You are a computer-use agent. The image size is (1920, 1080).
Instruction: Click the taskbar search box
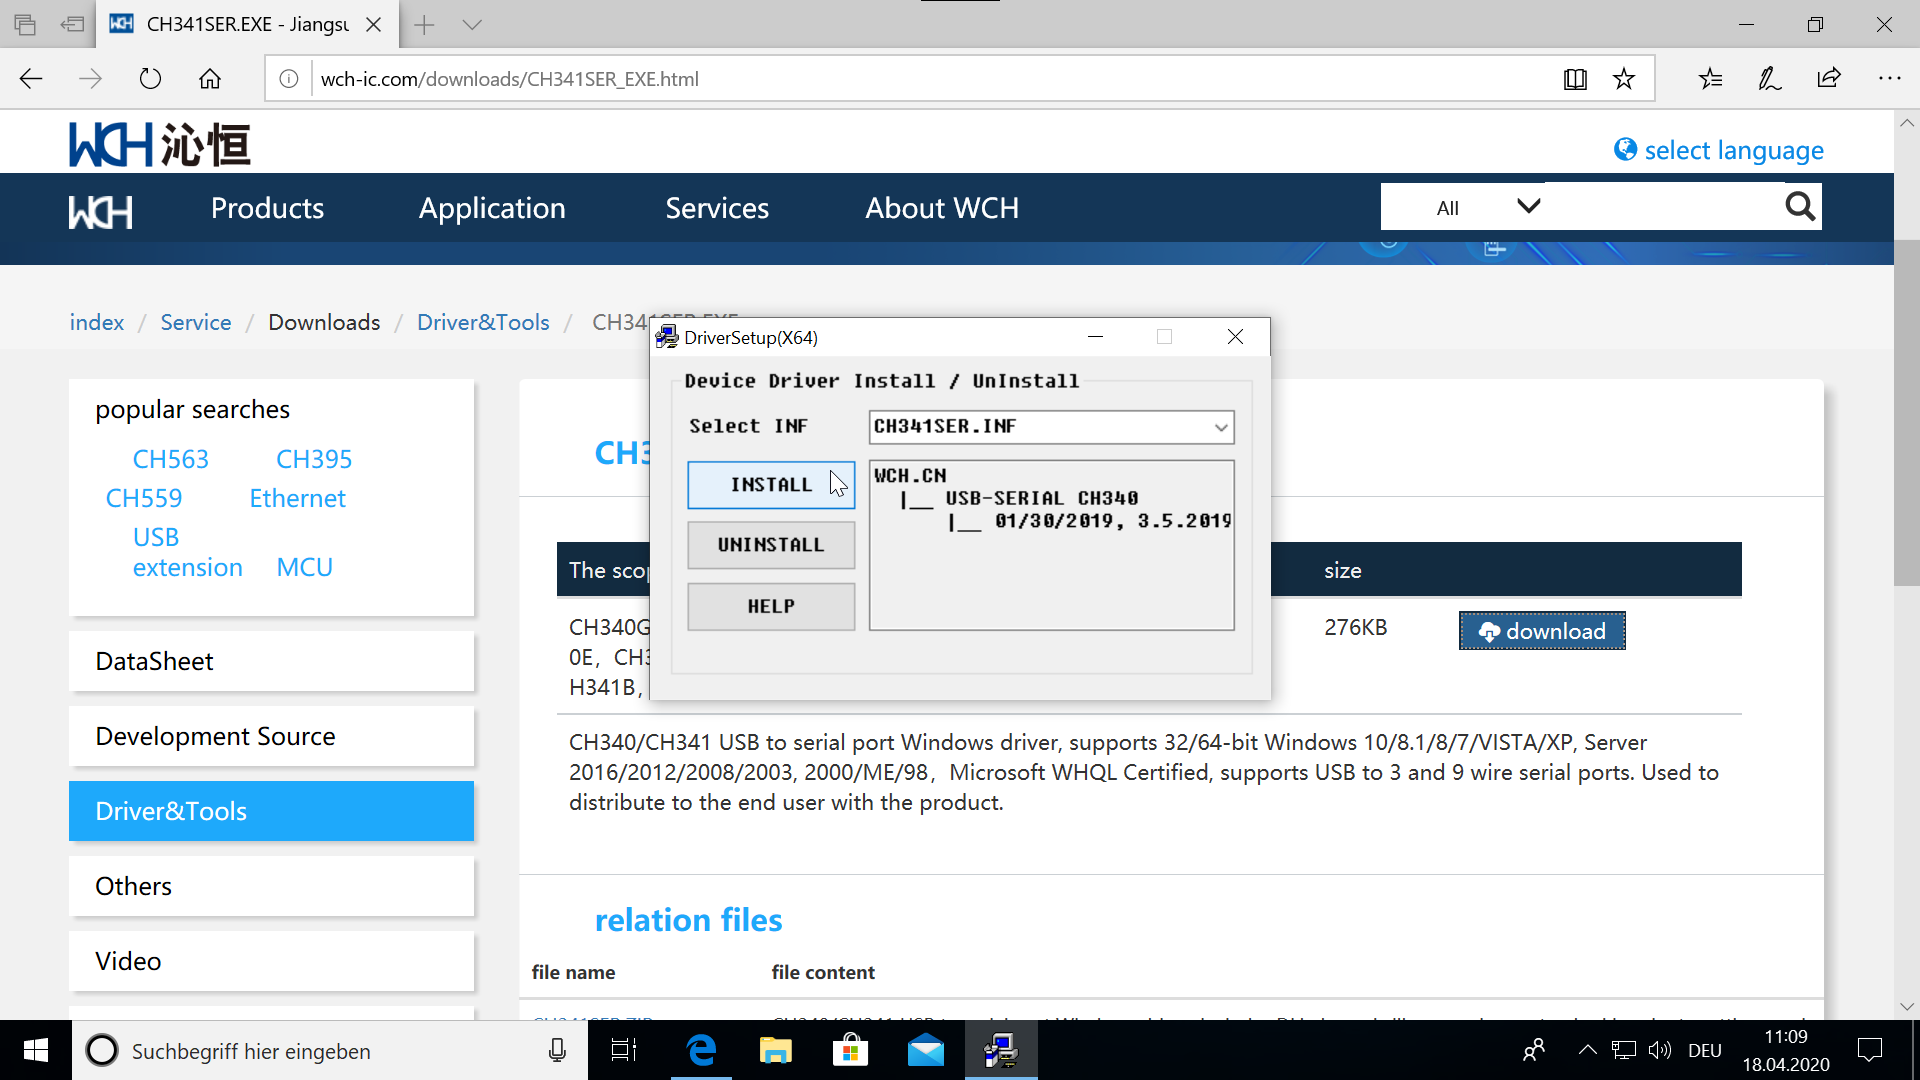click(x=330, y=1050)
